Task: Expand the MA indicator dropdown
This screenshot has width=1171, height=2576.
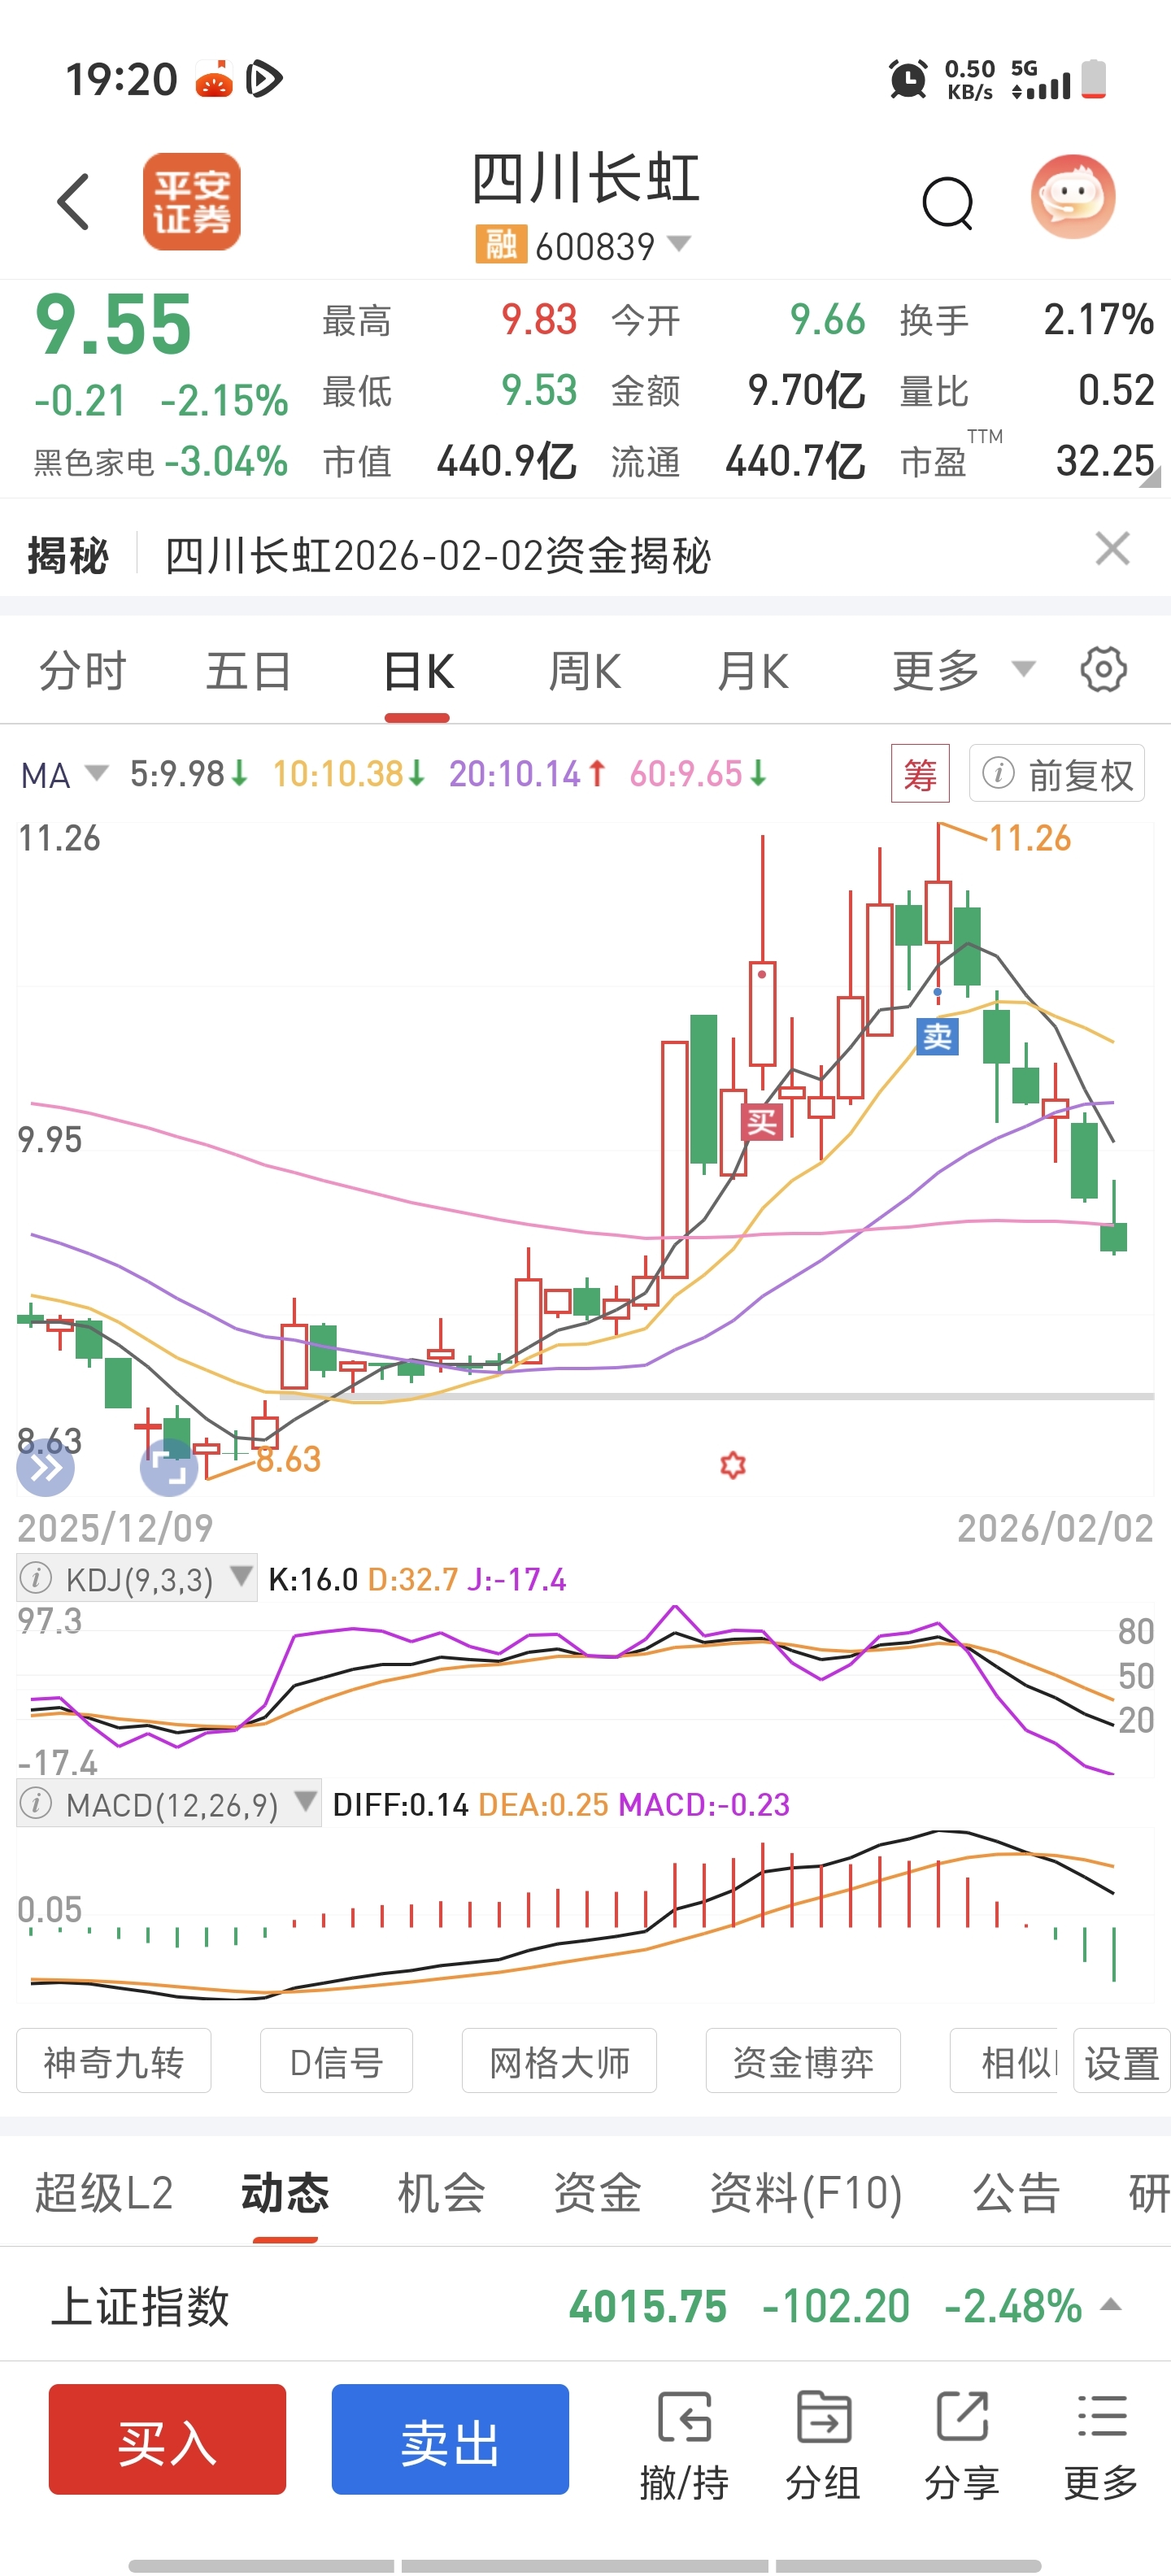Action: (x=64, y=774)
